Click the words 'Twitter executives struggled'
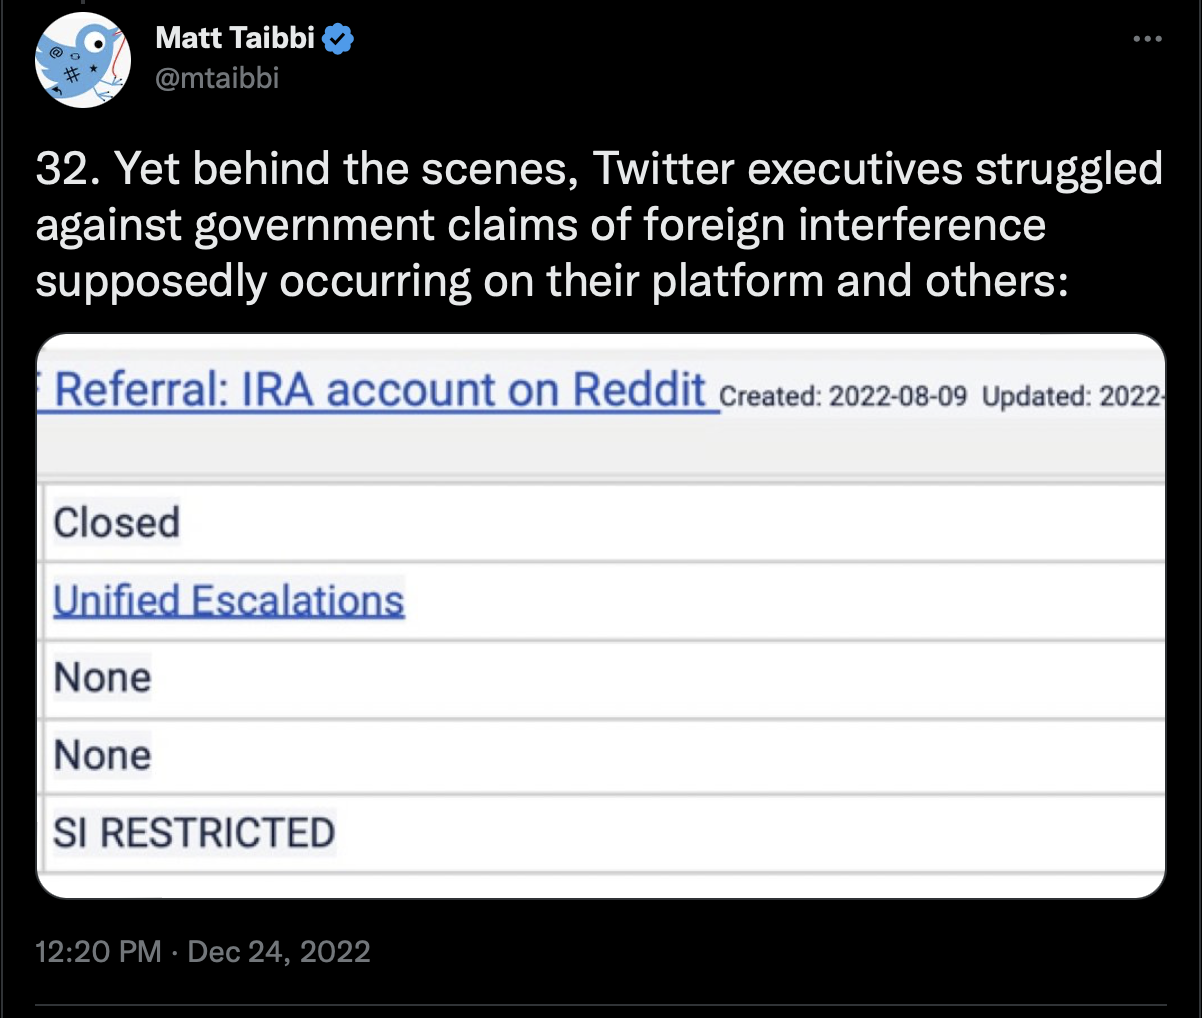This screenshot has width=1202, height=1018. (x=878, y=169)
